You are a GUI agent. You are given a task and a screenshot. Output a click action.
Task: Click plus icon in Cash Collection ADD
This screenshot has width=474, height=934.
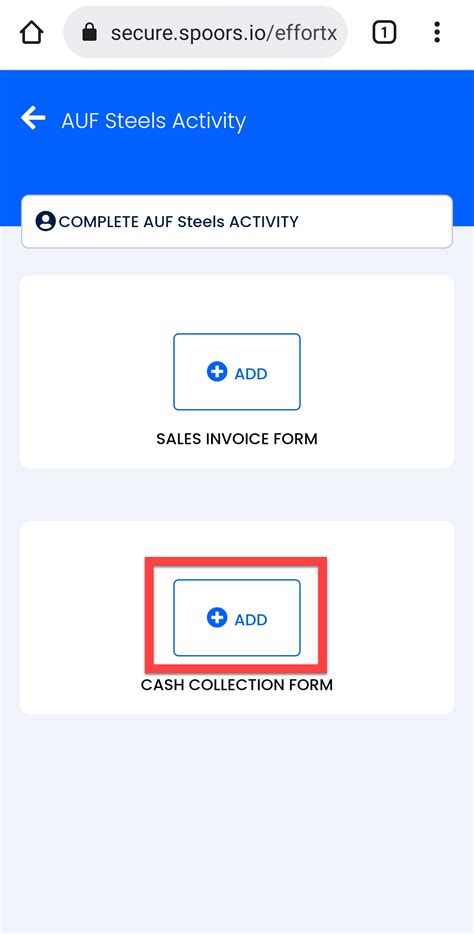[x=217, y=618]
